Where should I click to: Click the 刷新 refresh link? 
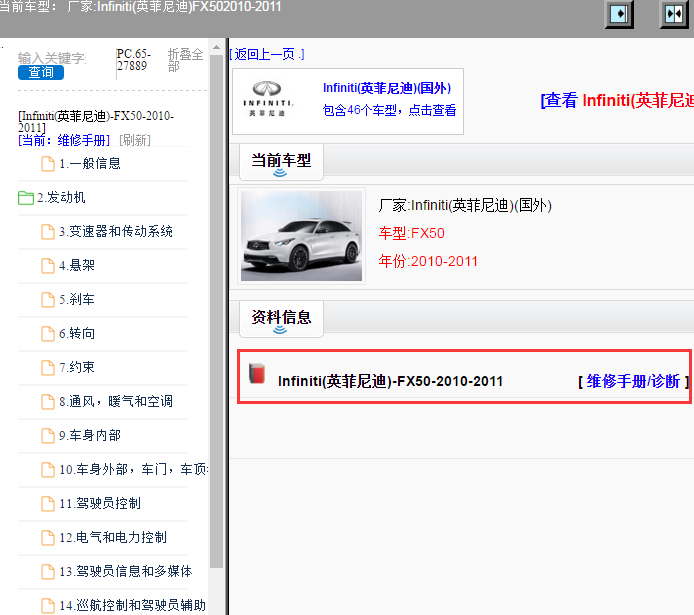click(x=135, y=140)
